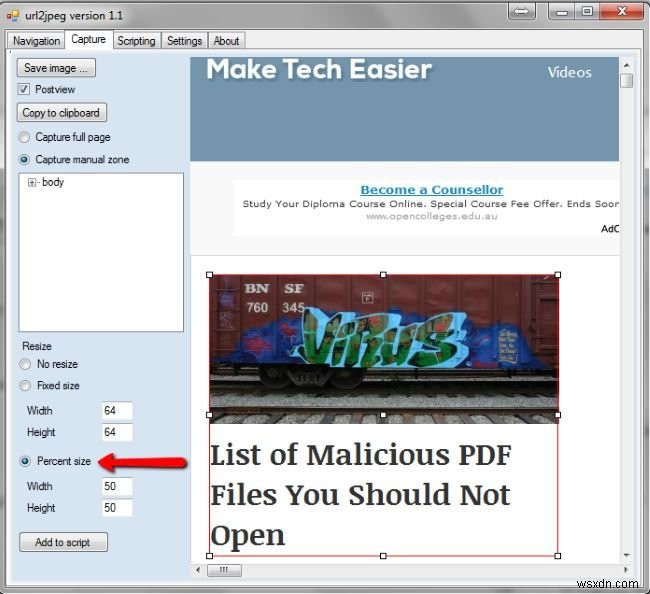This screenshot has width=650, height=594.
Task: Click the bottom-right selection handle
Action: coord(558,556)
